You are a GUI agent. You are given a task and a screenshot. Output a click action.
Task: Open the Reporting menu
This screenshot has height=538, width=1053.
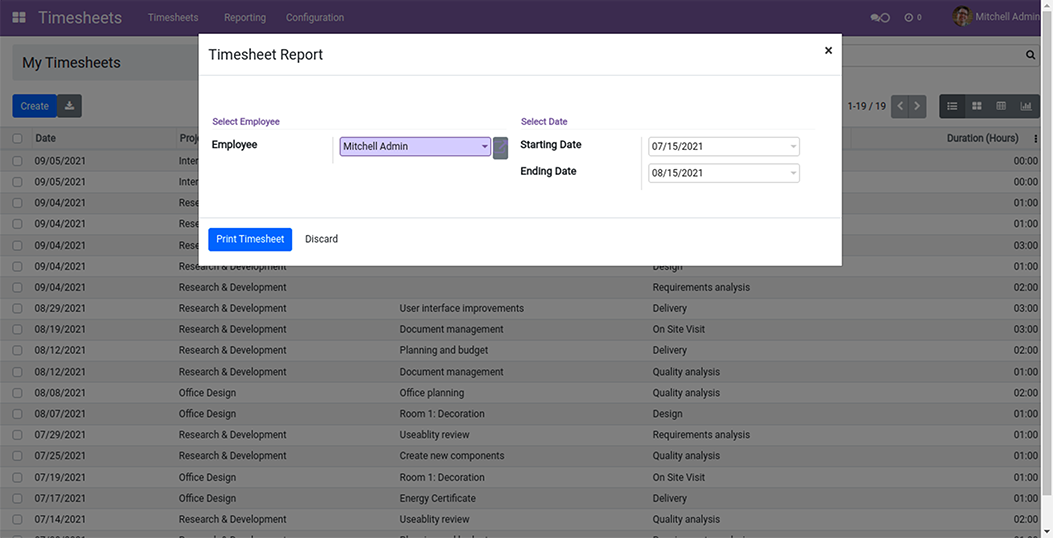tap(245, 17)
